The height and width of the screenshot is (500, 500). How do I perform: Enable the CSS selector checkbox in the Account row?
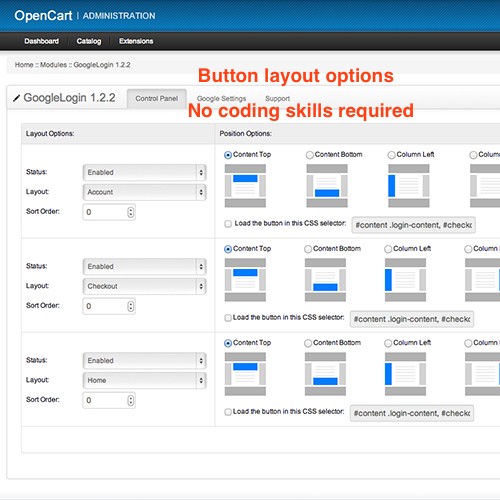point(228,224)
